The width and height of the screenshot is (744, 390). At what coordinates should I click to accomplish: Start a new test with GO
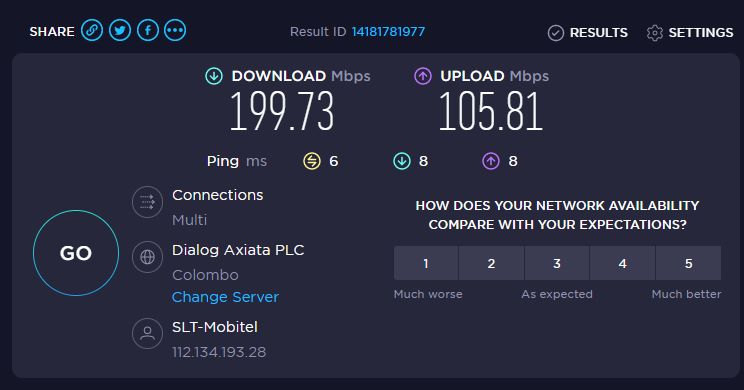[76, 253]
